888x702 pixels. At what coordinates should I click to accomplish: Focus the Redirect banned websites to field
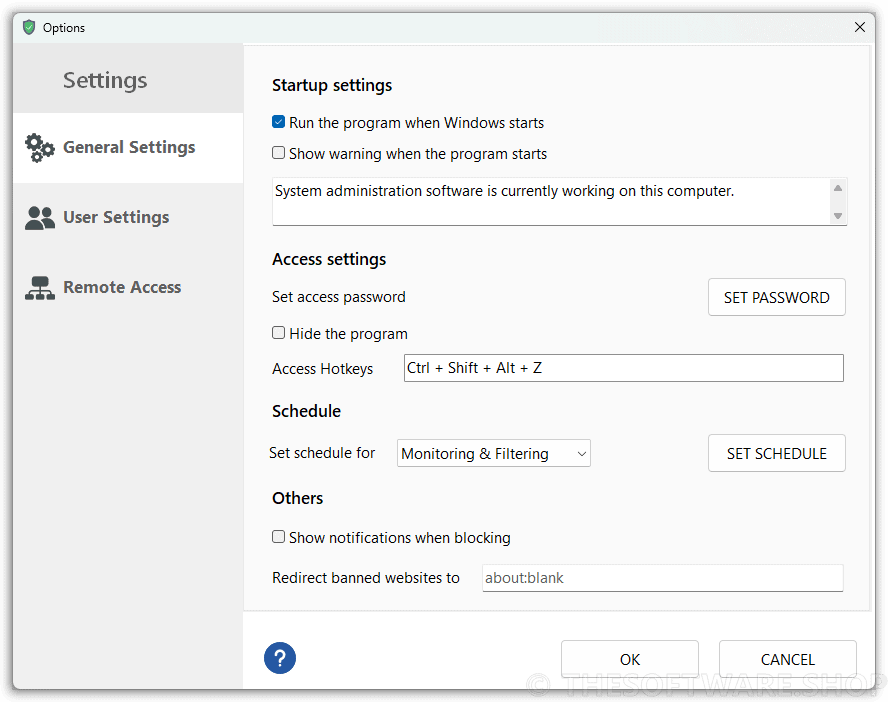(x=663, y=578)
